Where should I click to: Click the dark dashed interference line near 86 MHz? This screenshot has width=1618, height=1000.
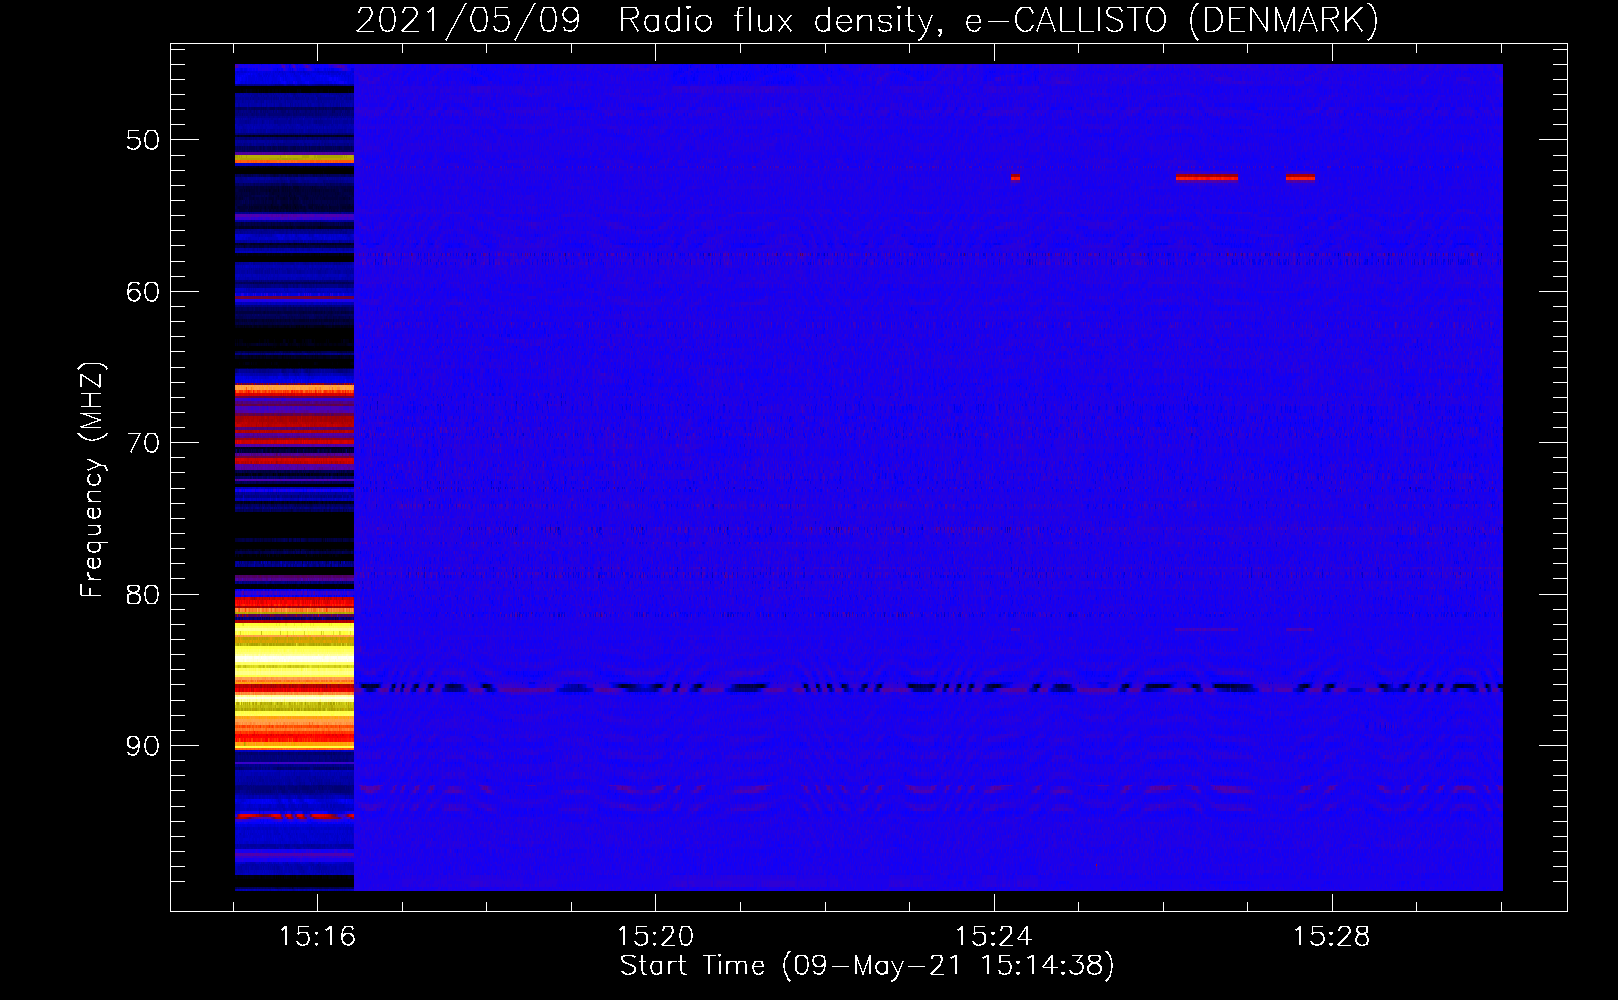tap(929, 687)
